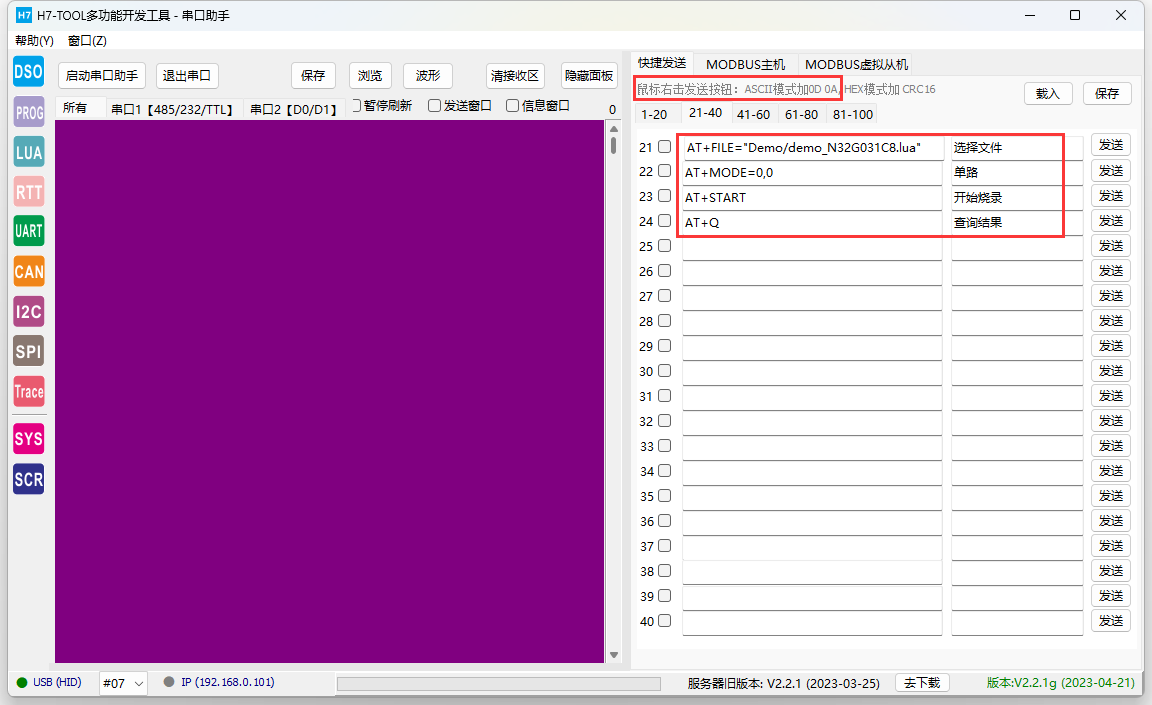Viewport: 1152px width, 705px height.
Task: Click the 浏览 button
Action: coord(370,76)
